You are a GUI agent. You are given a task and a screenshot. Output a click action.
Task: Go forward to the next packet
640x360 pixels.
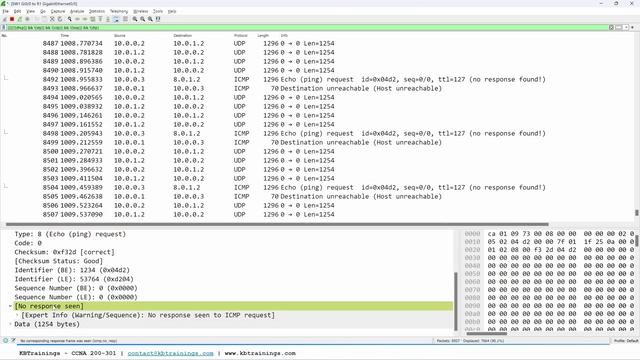pyautogui.click(x=85, y=19)
